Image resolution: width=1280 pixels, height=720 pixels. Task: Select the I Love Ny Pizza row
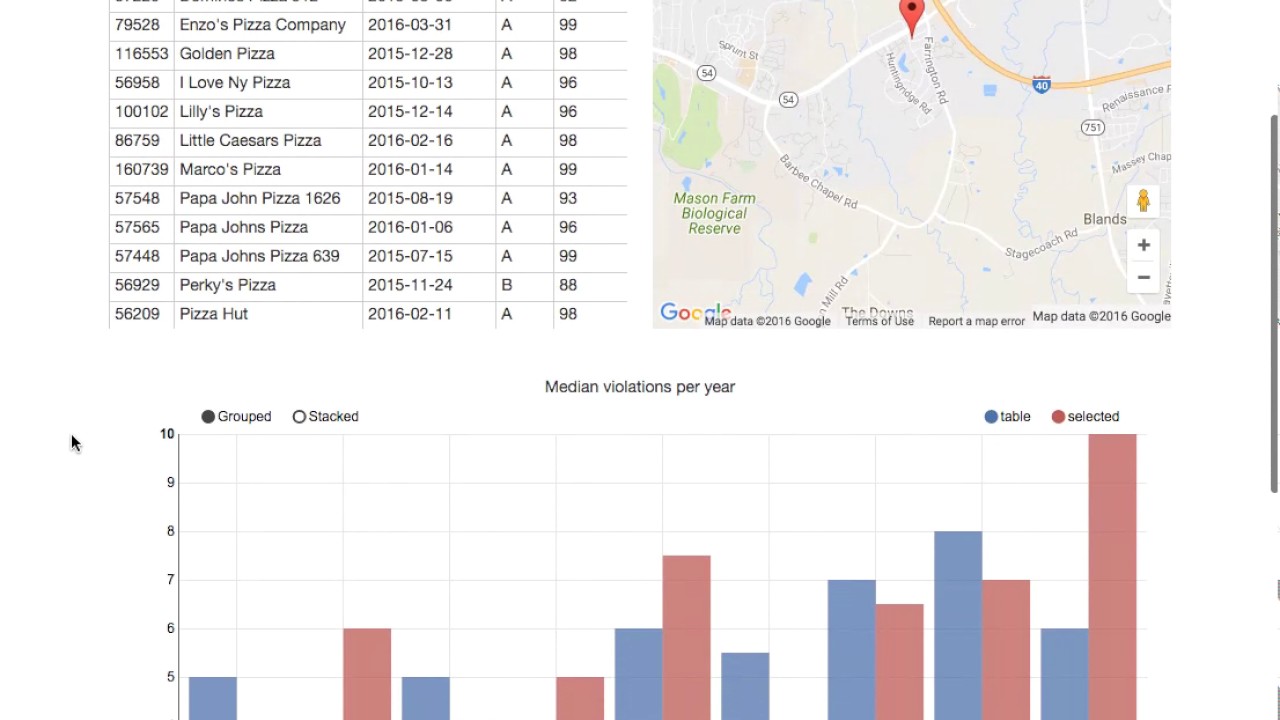[x=368, y=83]
